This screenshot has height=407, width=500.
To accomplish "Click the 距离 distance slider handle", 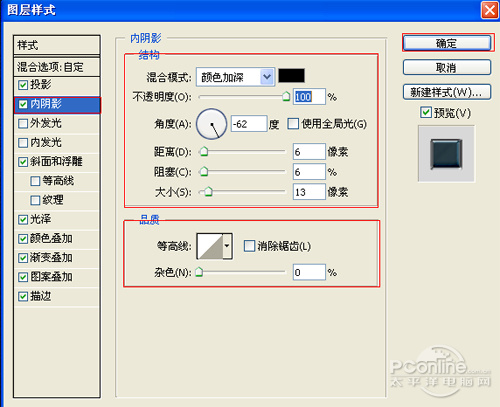I will point(204,152).
